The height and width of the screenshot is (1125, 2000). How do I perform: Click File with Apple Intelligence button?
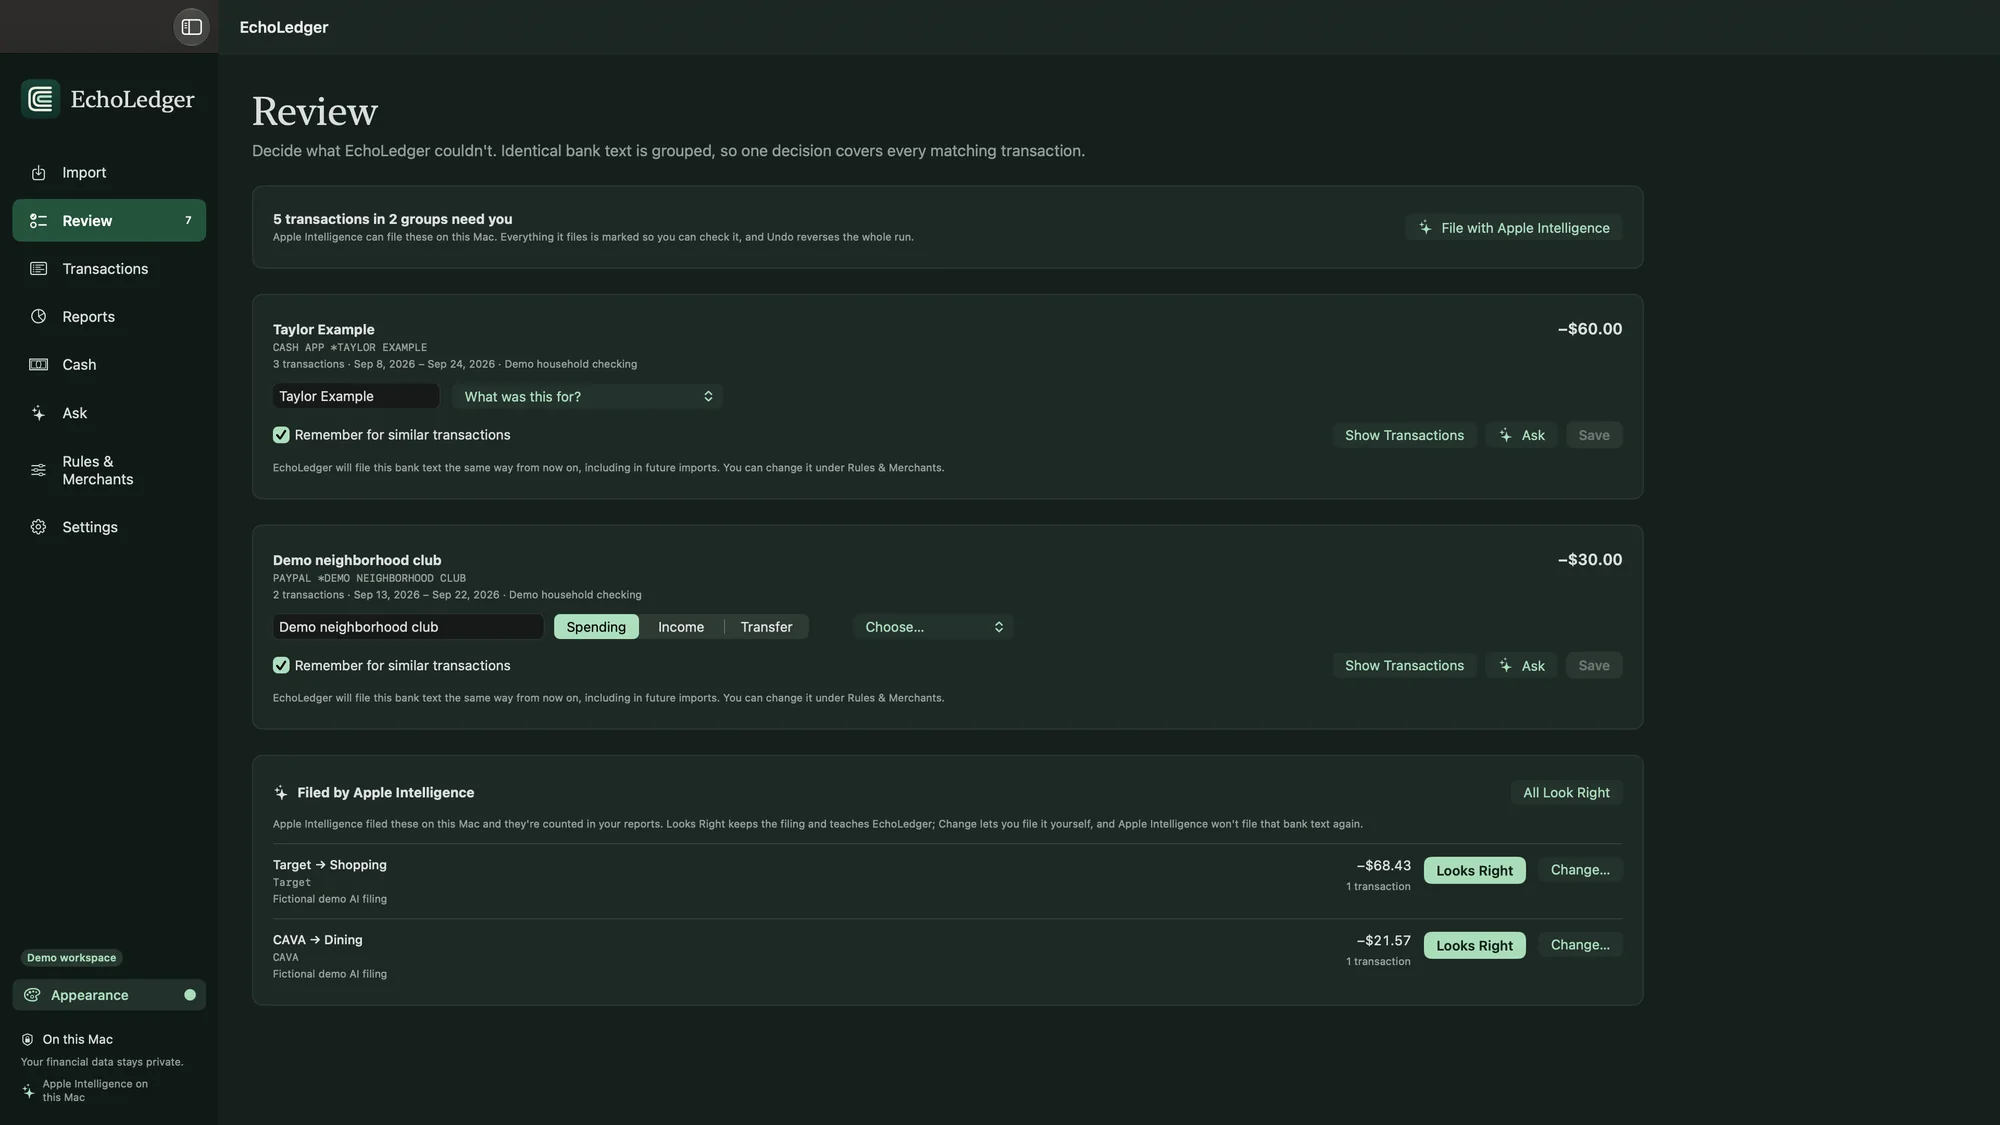[x=1514, y=228]
